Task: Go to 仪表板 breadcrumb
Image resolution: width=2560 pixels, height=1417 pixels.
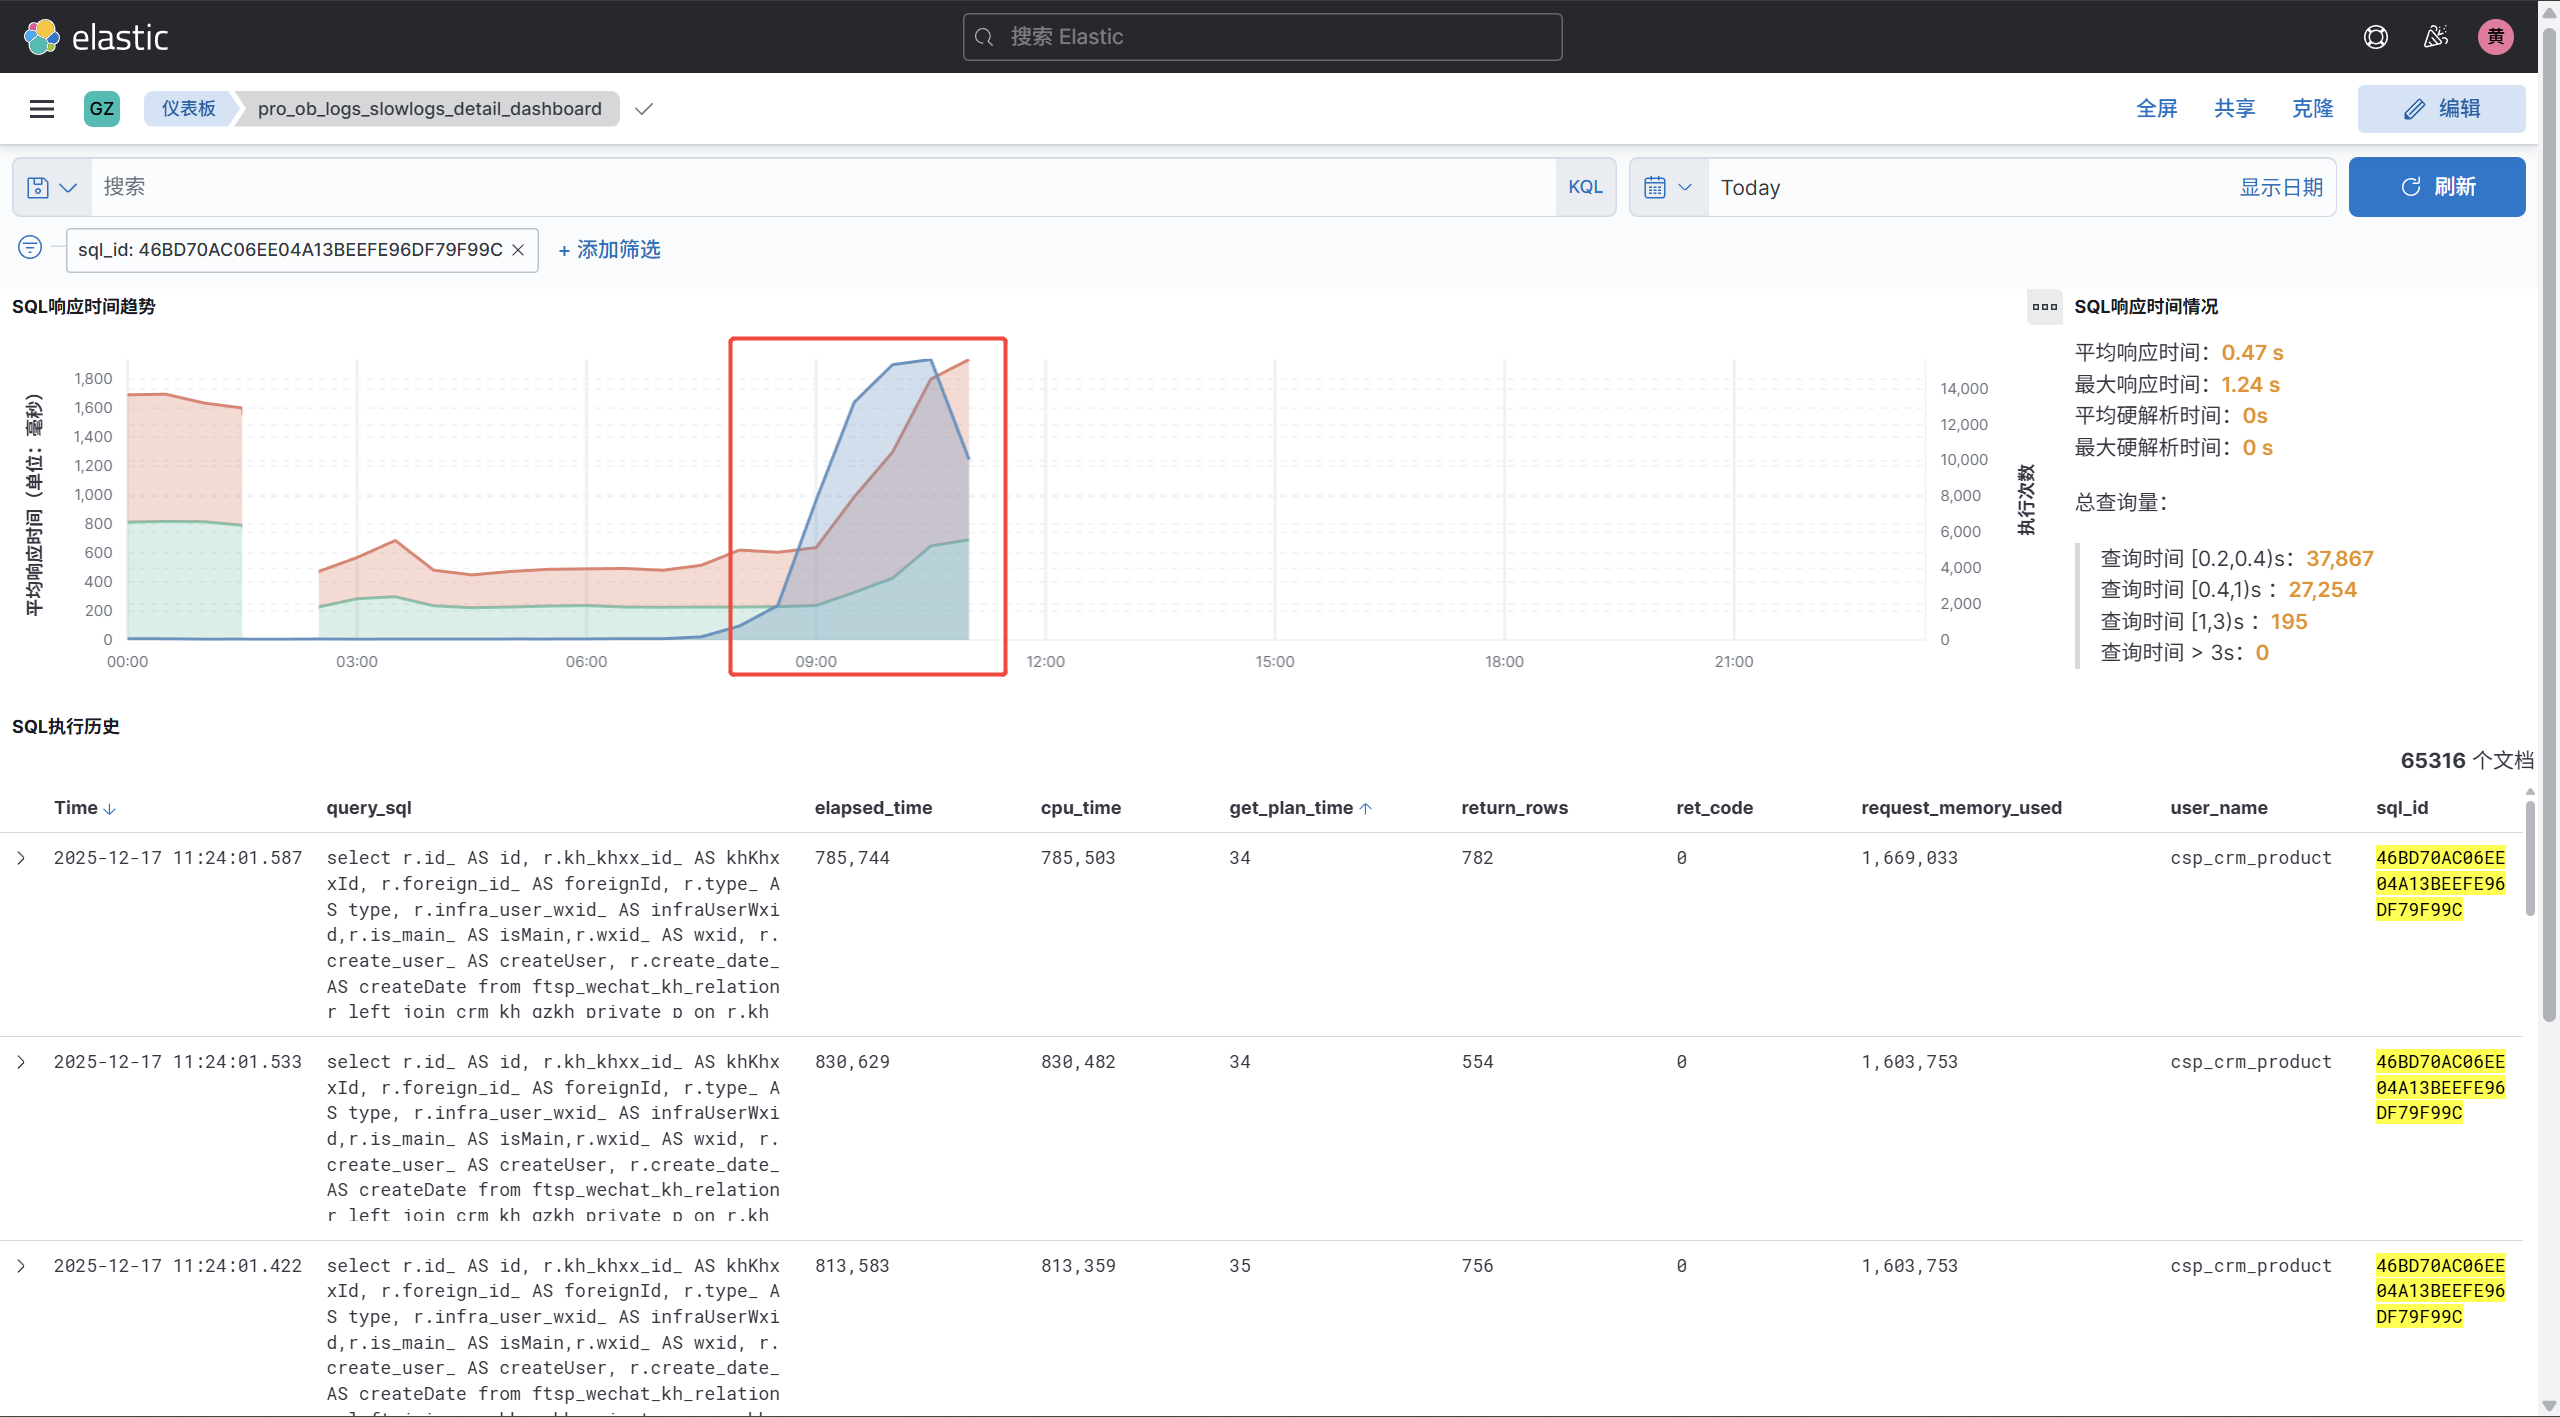Action: point(188,109)
